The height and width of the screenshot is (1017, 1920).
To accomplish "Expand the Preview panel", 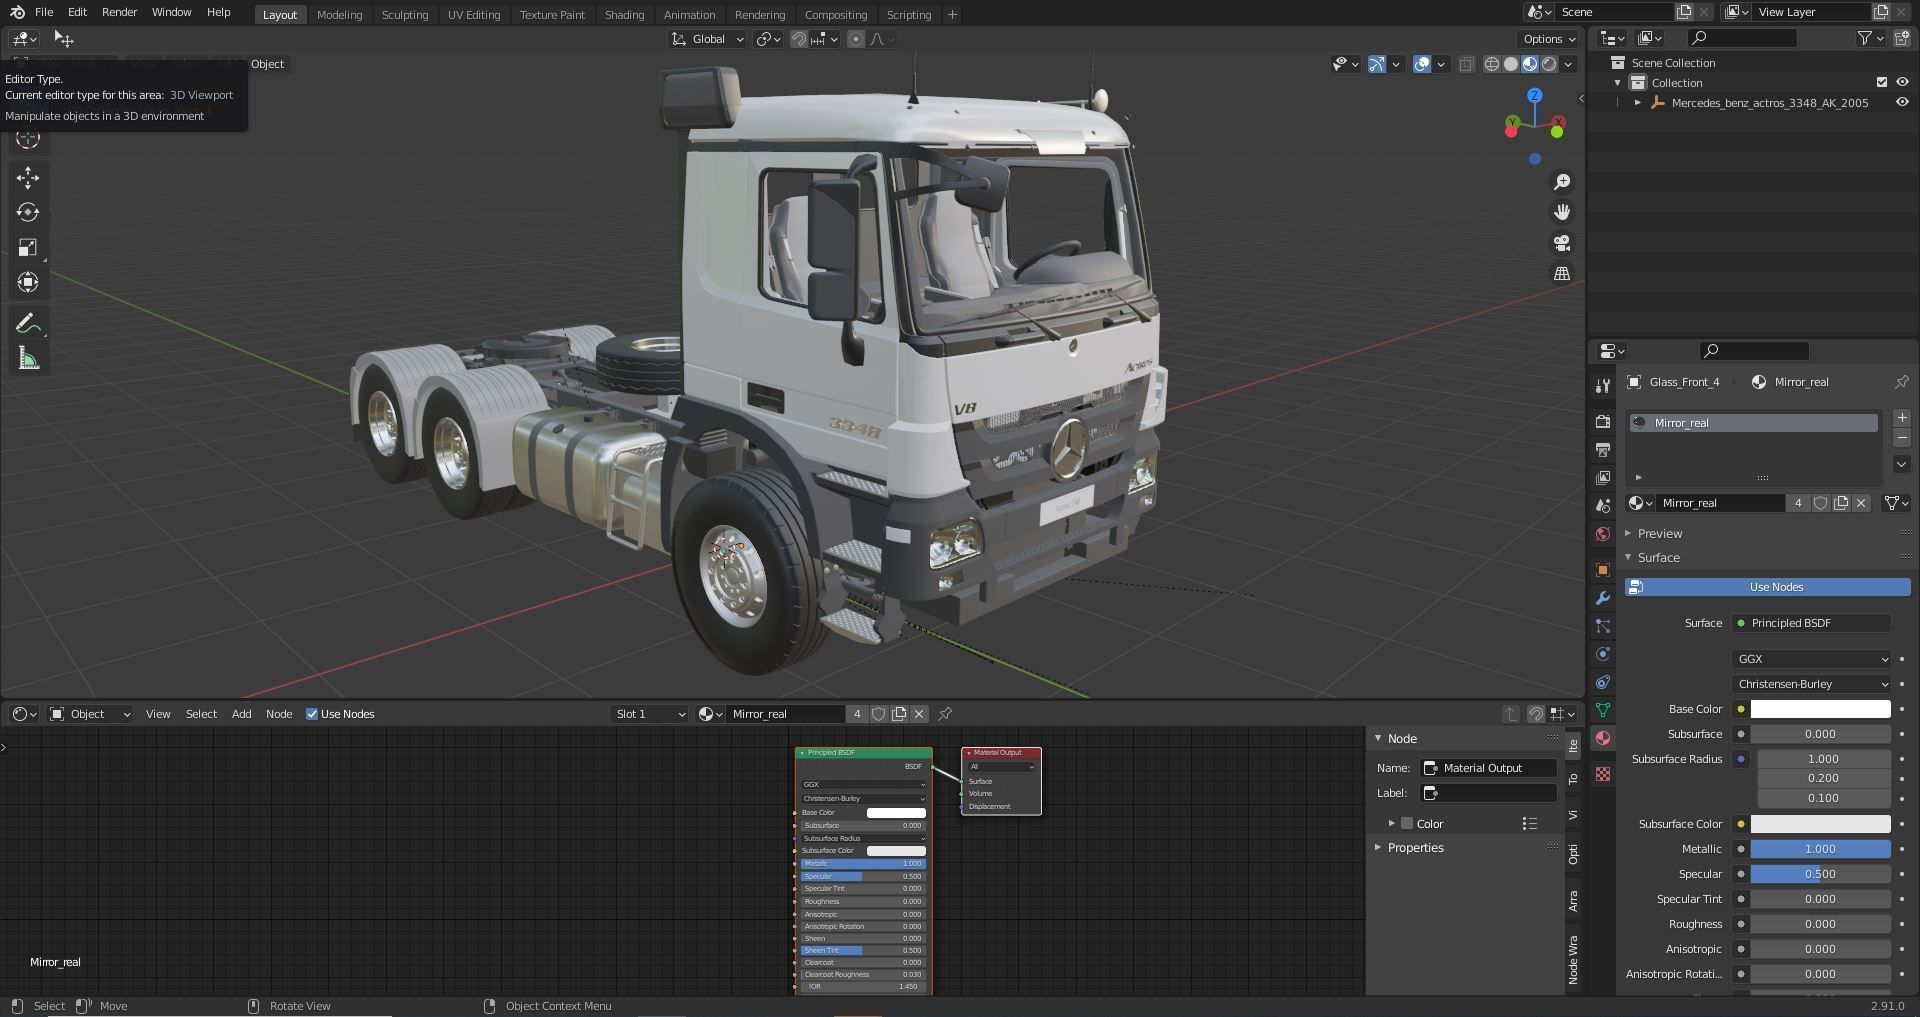I will [x=1660, y=533].
